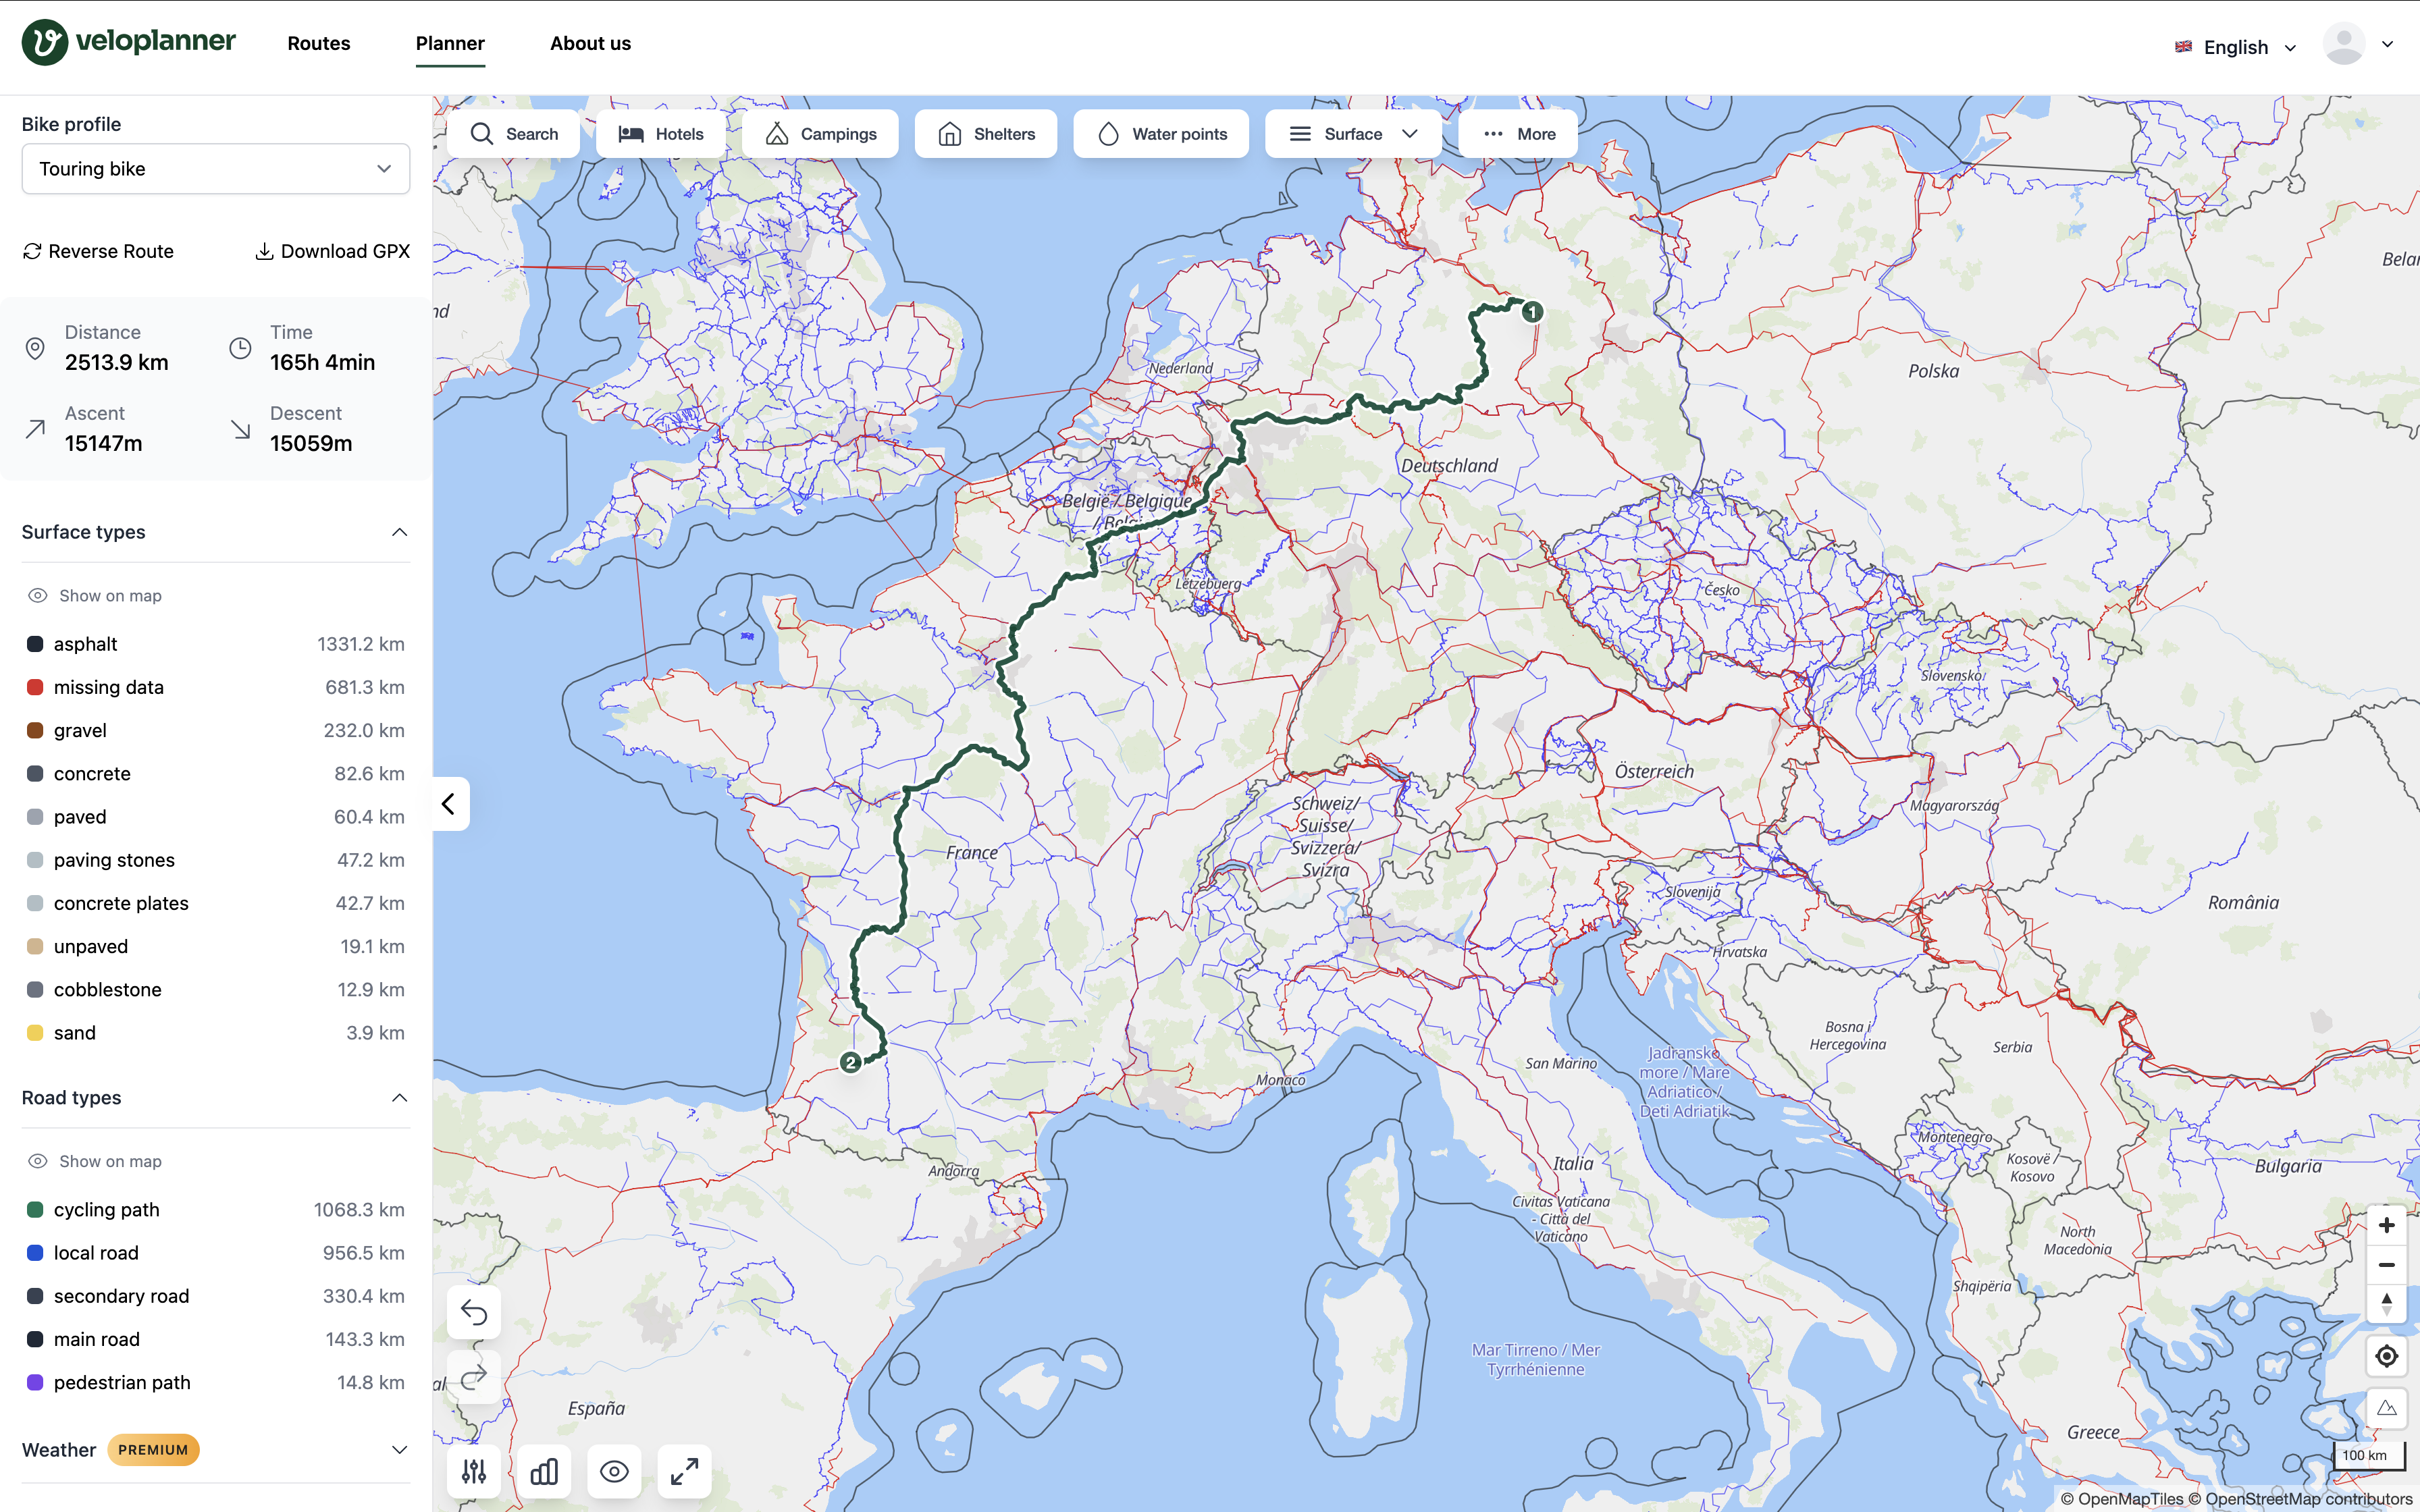This screenshot has height=1512, width=2420.
Task: Select the pedestrian path row
Action: tap(216, 1383)
